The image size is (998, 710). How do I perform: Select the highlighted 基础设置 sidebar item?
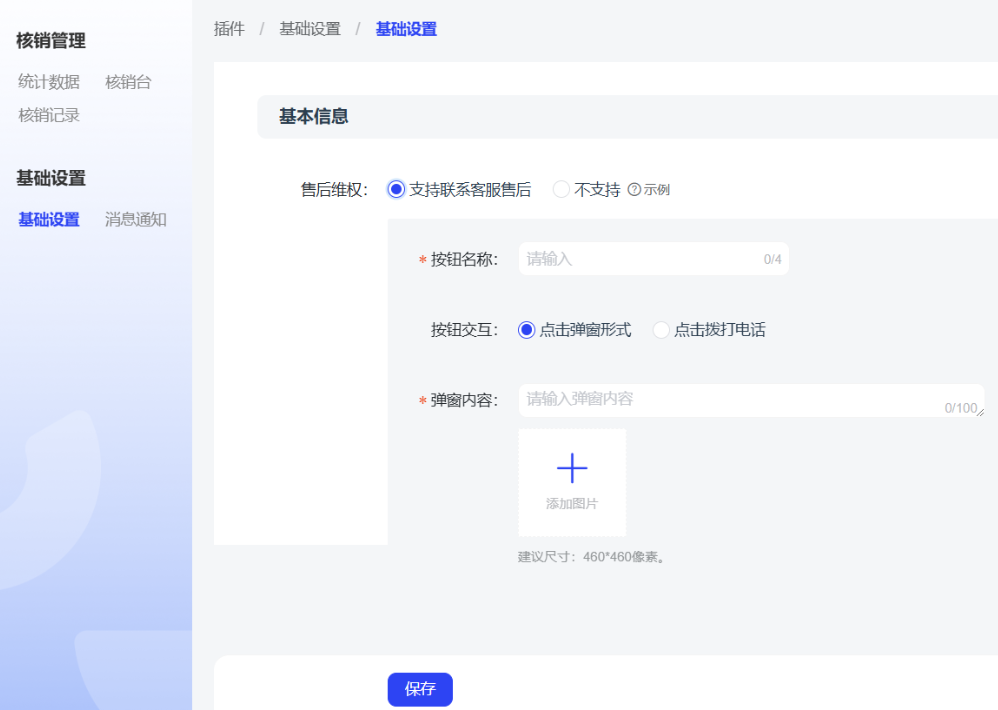coord(49,220)
